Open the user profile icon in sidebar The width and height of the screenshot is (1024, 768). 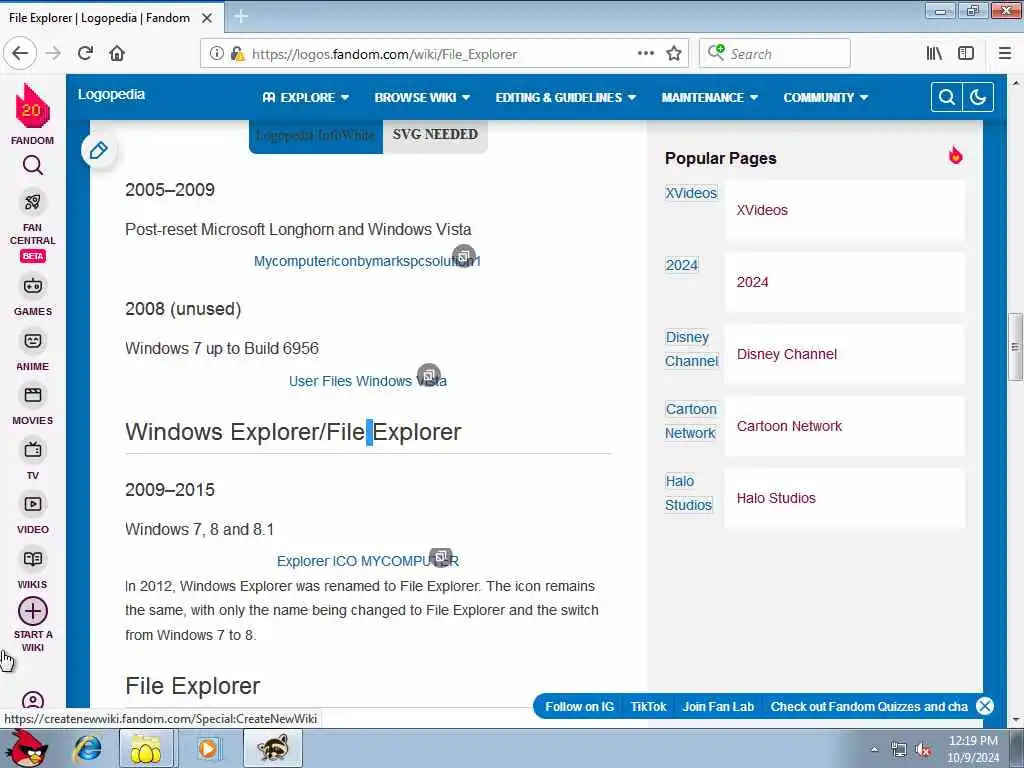(x=33, y=701)
